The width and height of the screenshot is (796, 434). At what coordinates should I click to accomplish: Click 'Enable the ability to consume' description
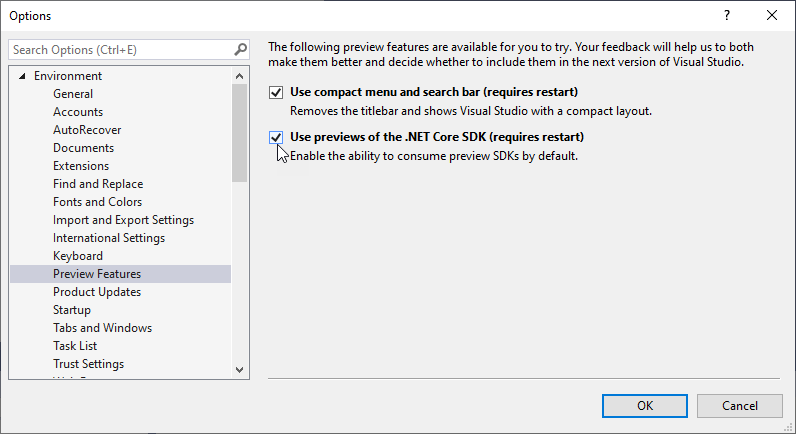[434, 156]
